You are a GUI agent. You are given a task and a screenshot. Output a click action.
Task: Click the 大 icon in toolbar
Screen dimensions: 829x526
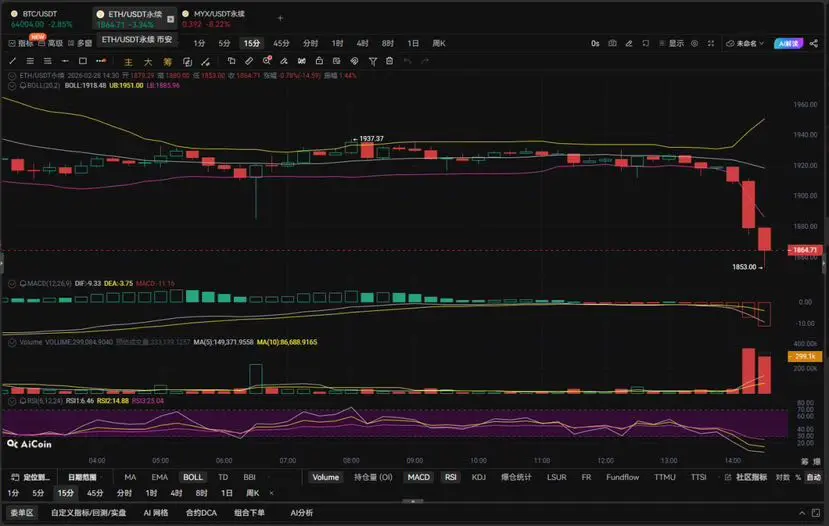[x=148, y=62]
